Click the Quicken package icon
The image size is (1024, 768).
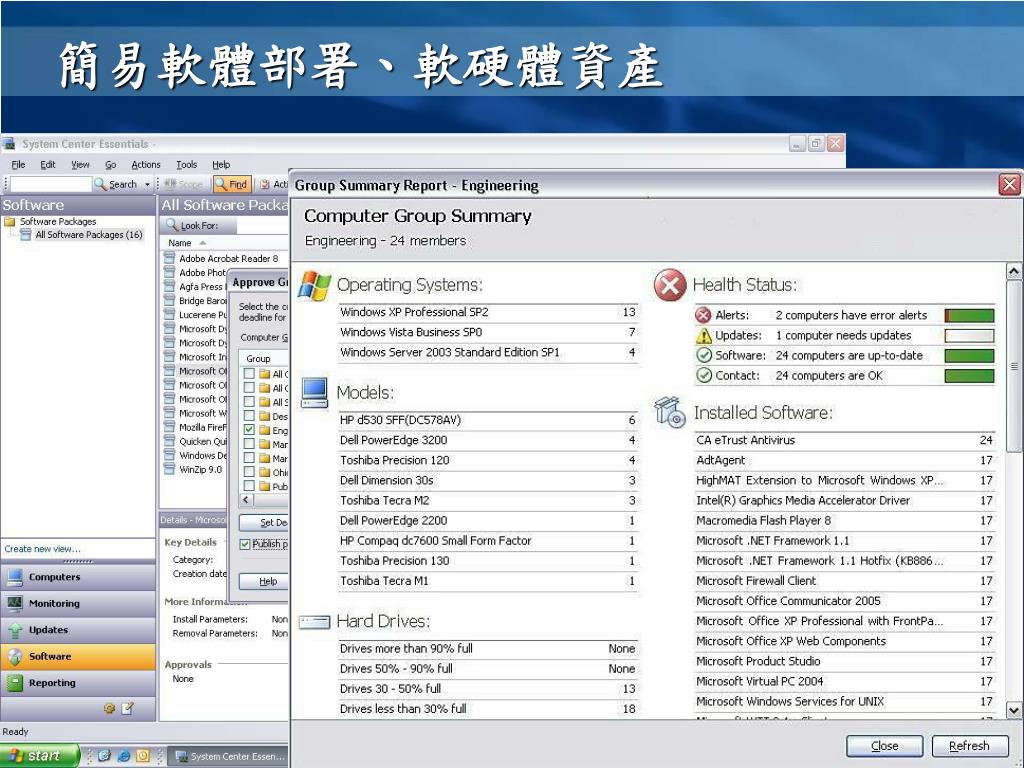click(x=169, y=441)
